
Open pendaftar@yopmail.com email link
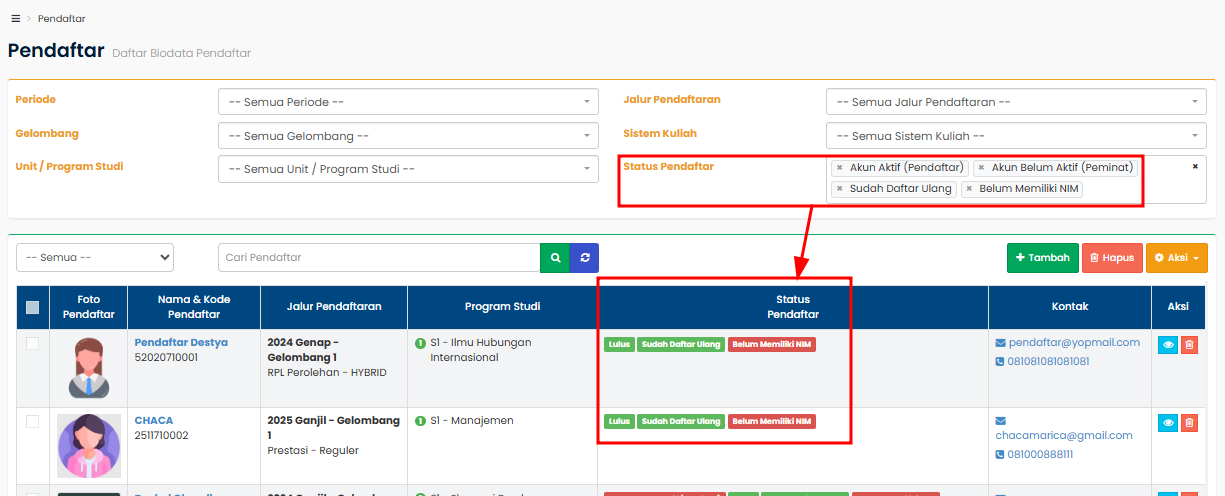[1074, 342]
